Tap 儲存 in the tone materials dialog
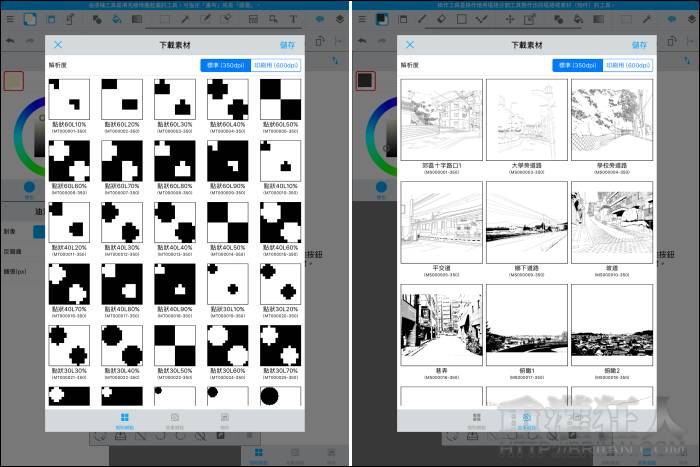The image size is (700, 467). click(288, 45)
